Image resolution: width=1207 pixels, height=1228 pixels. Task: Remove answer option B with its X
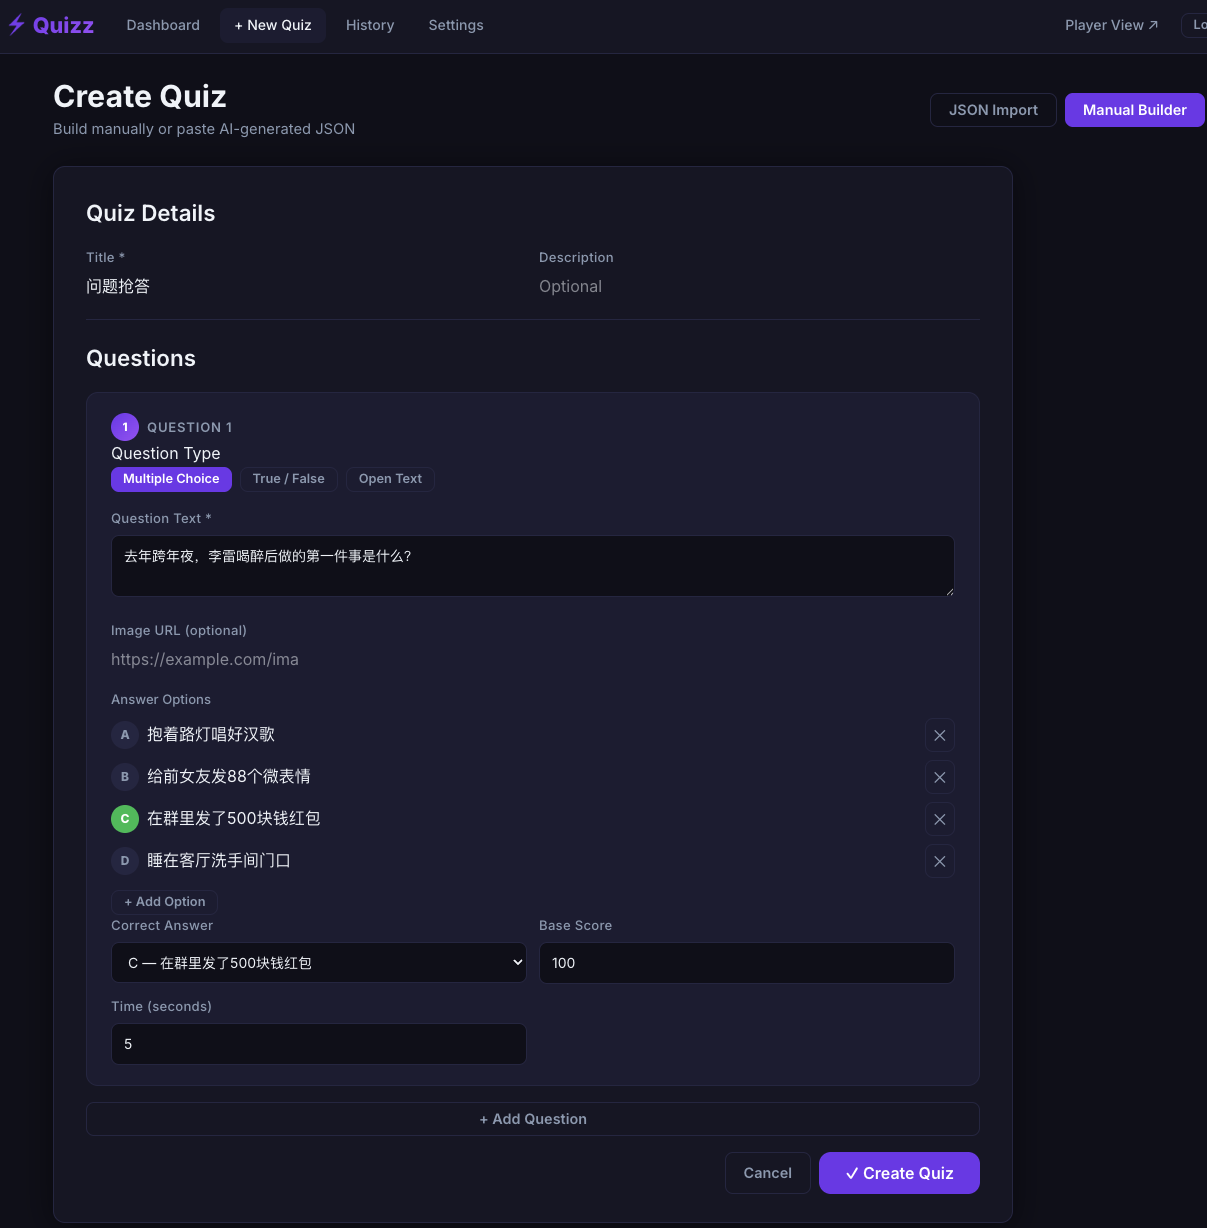click(x=939, y=777)
